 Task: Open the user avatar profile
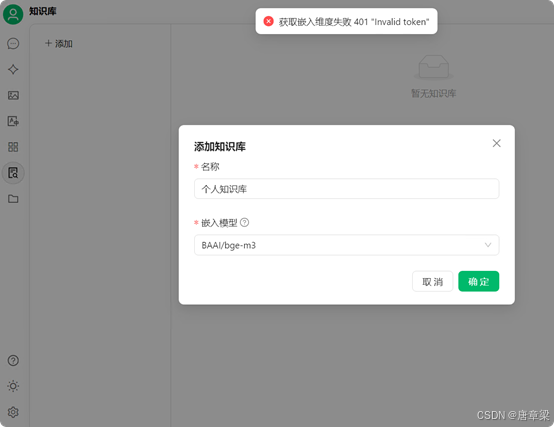point(13,14)
